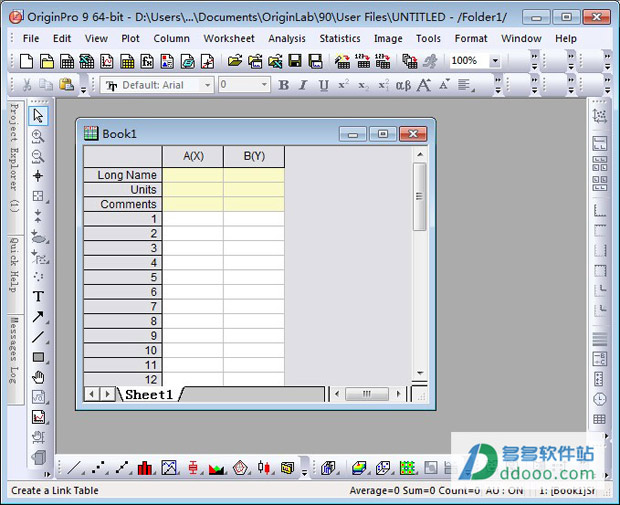This screenshot has width=620, height=505.
Task: Click the New Function icon
Action: point(147,61)
